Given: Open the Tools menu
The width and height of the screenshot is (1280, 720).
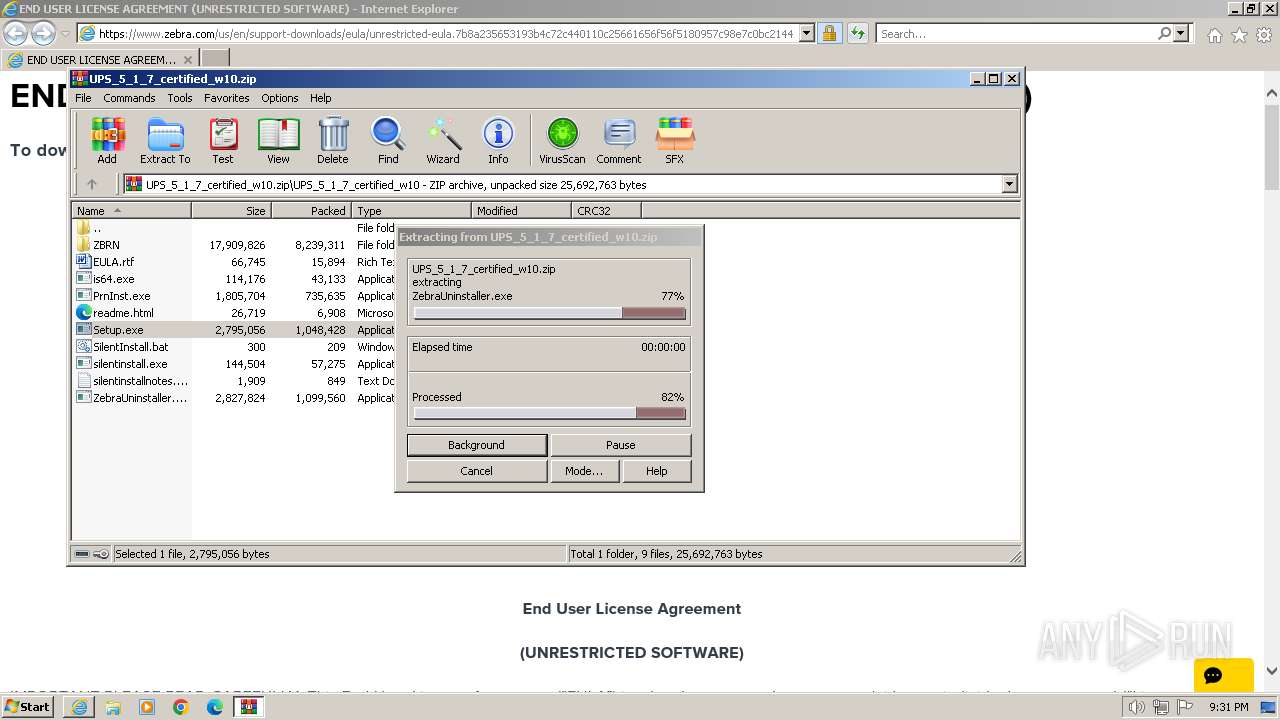Looking at the screenshot, I should coord(180,98).
